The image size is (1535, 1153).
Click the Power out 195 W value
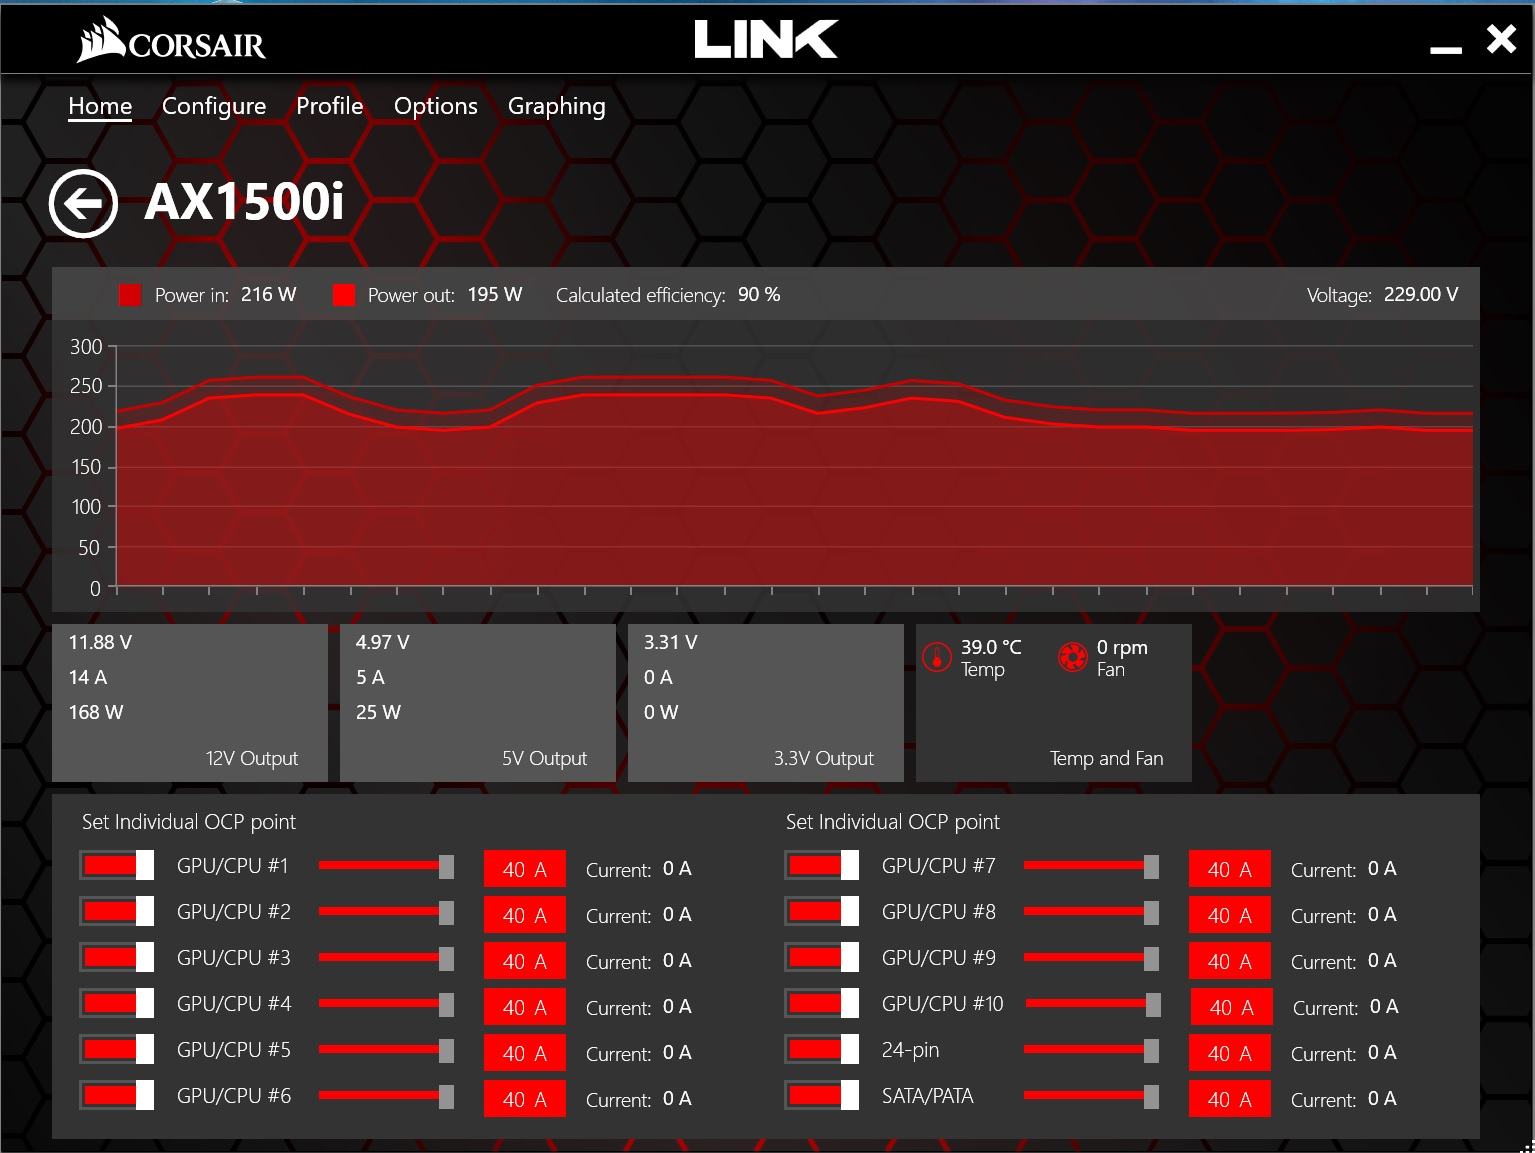pyautogui.click(x=495, y=295)
